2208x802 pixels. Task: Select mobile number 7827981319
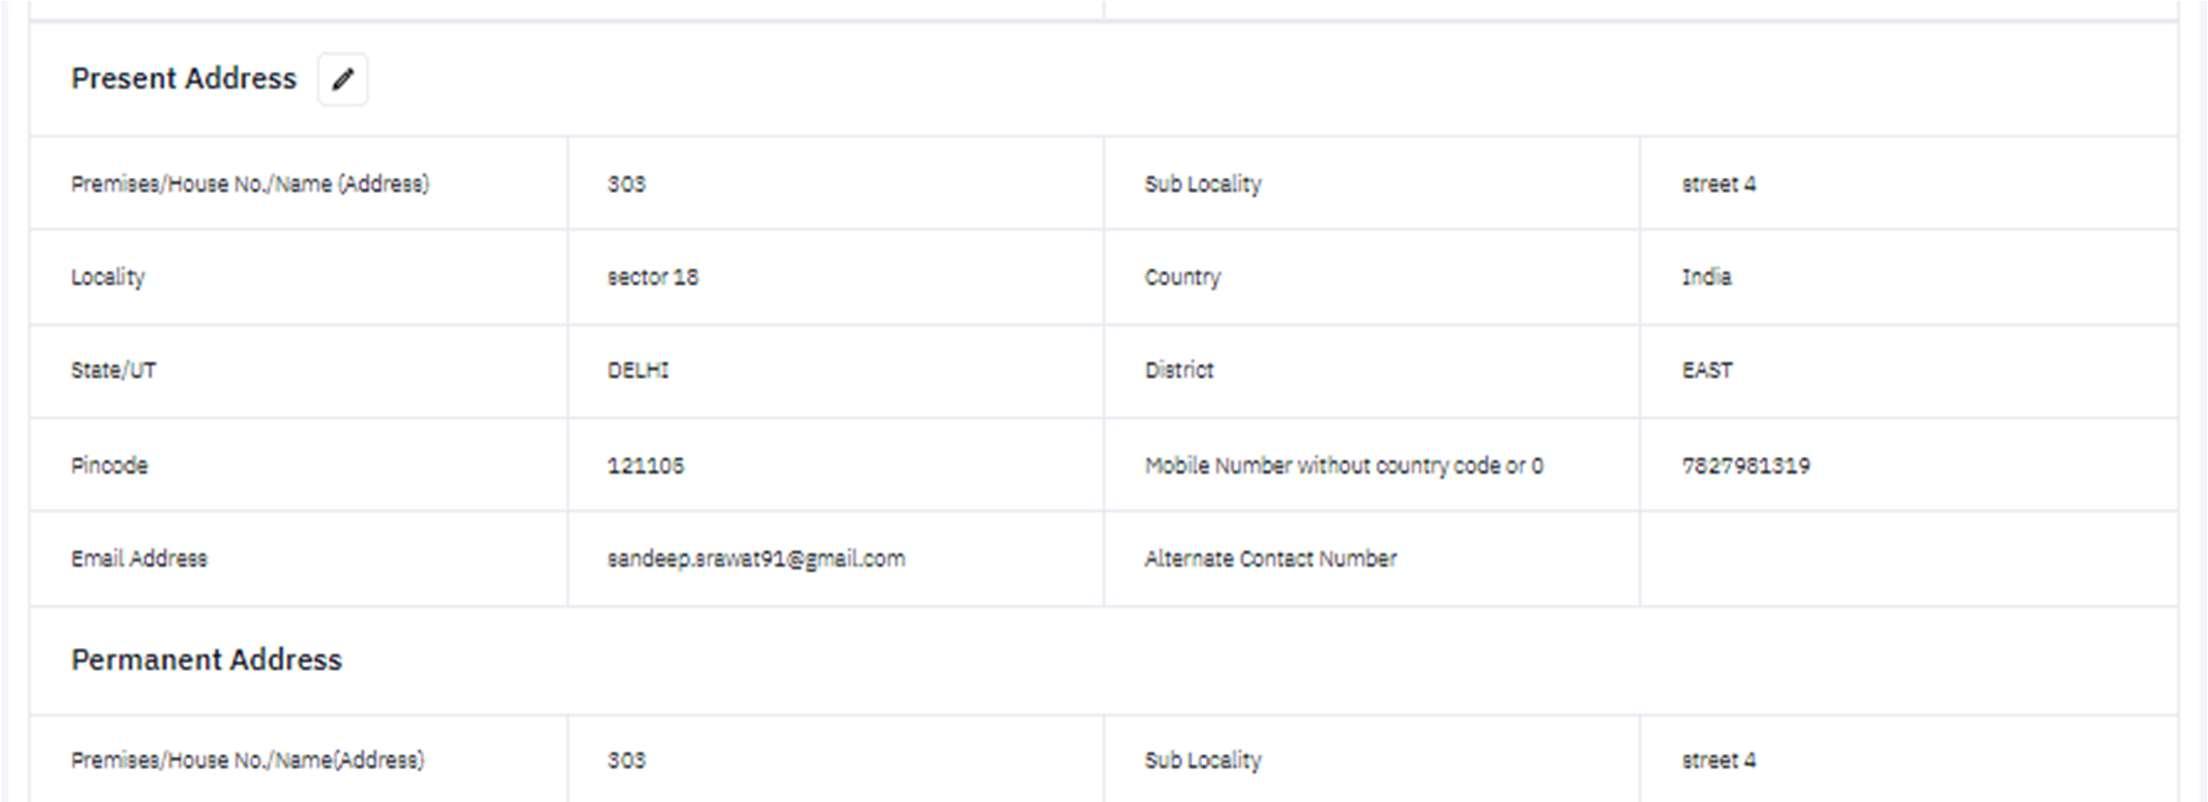1746,465
